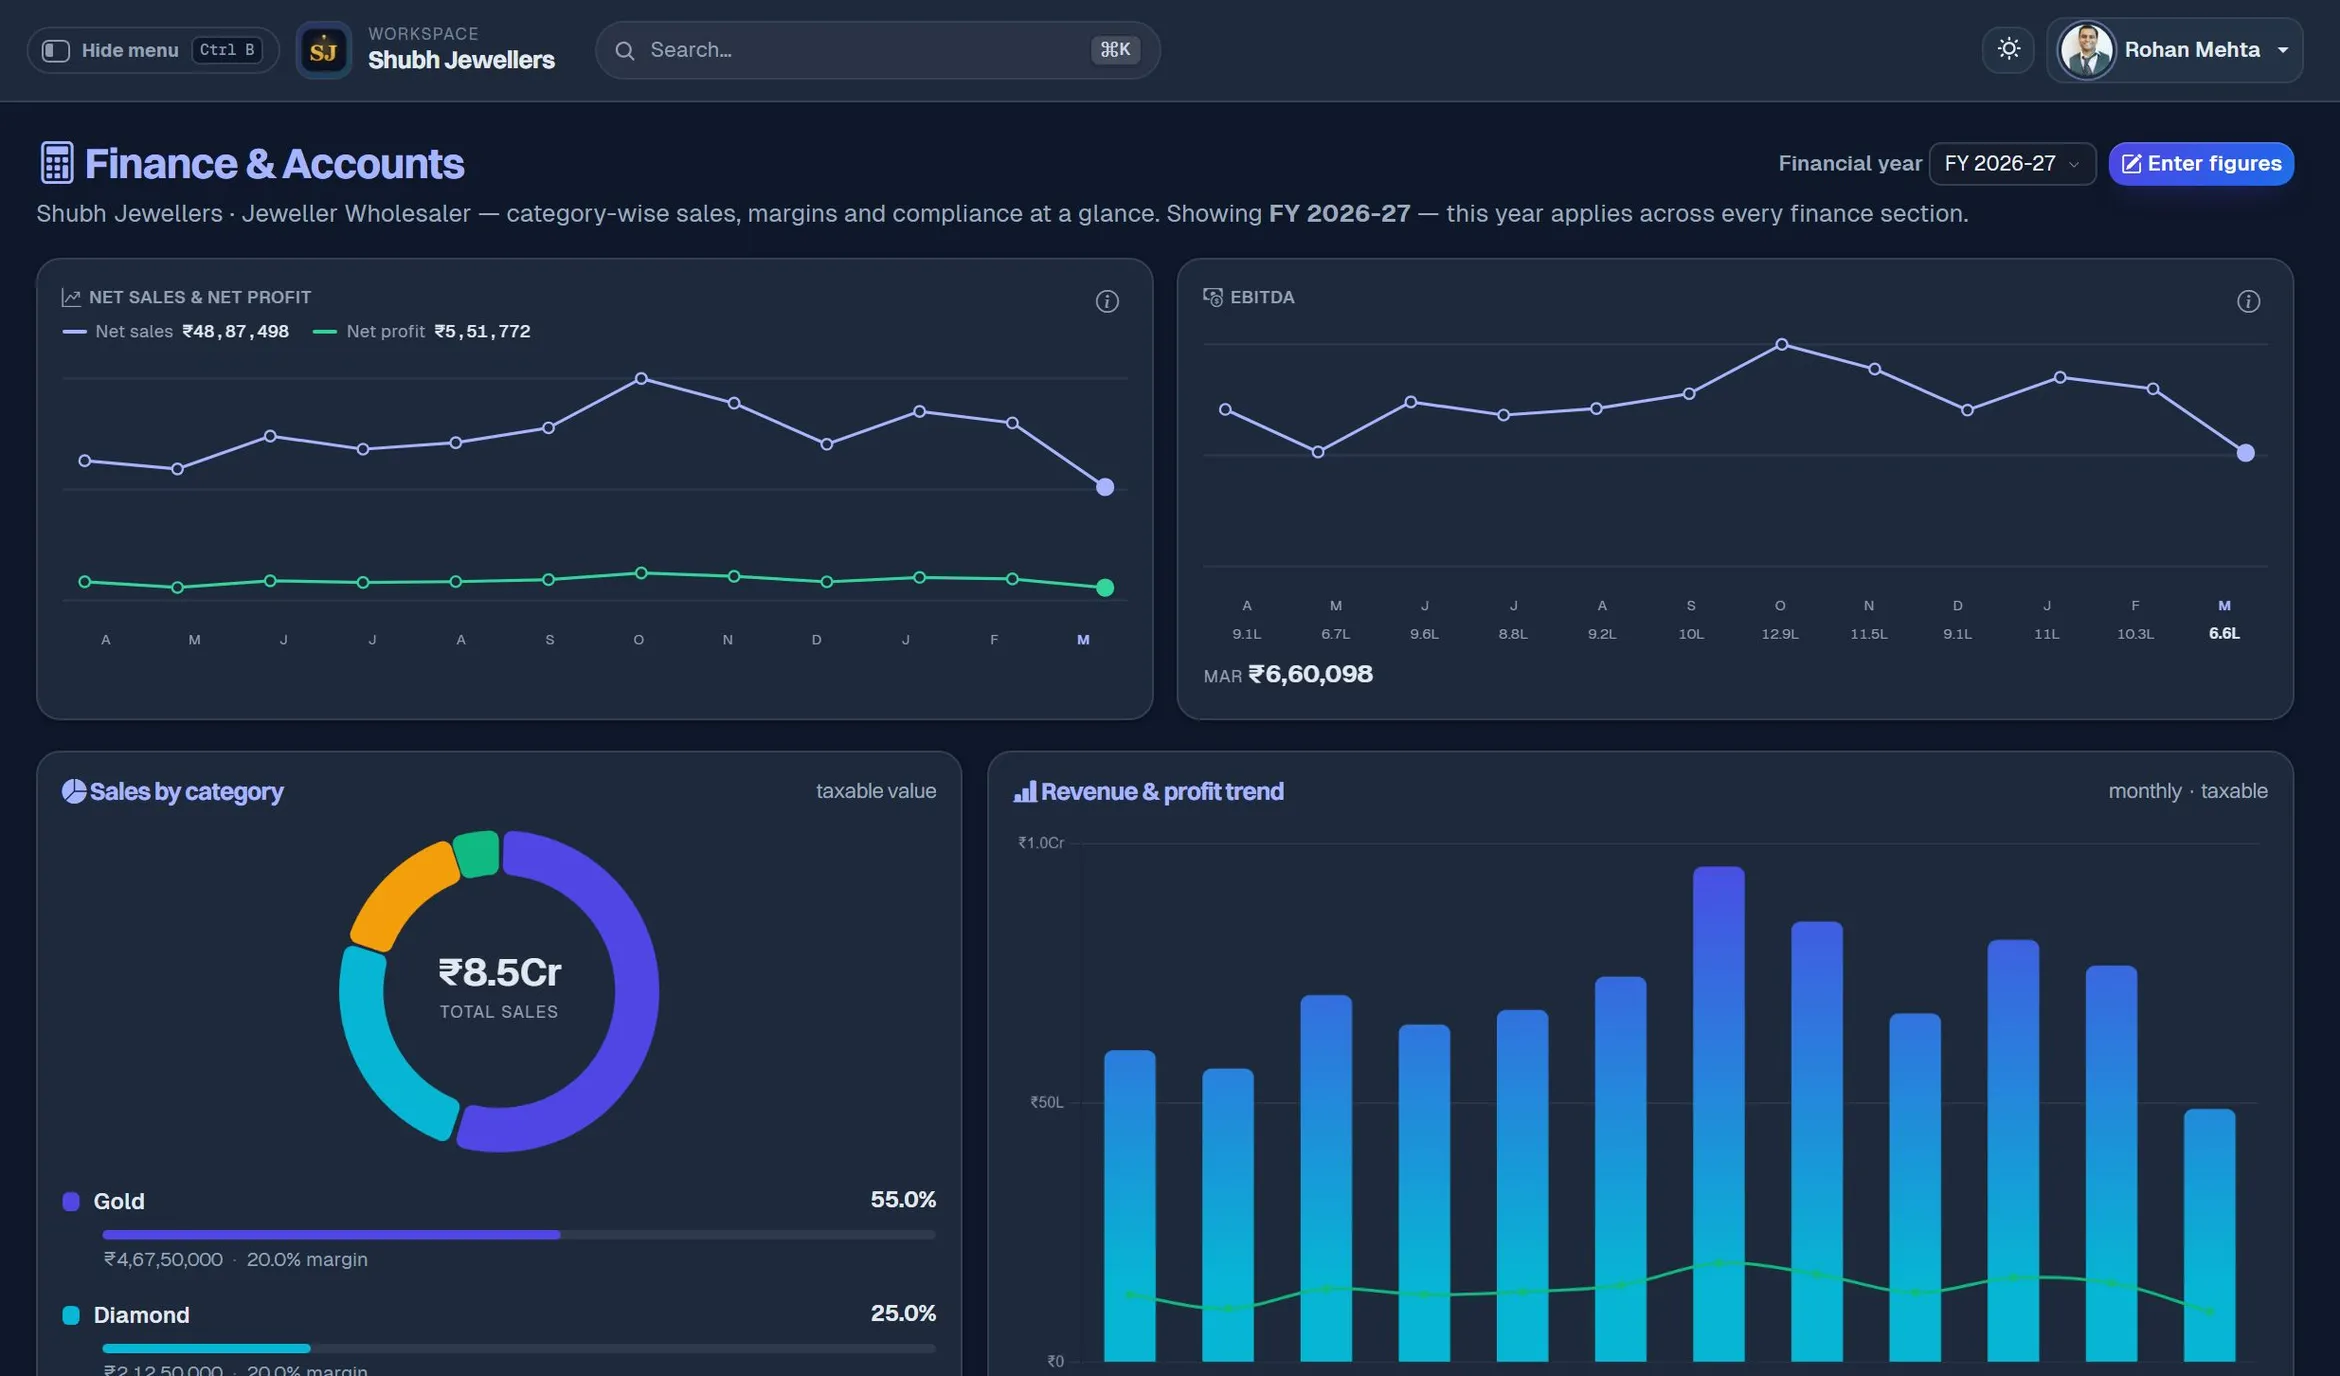Open info icon on EBITDA card
The height and width of the screenshot is (1376, 2340).
2247,301
